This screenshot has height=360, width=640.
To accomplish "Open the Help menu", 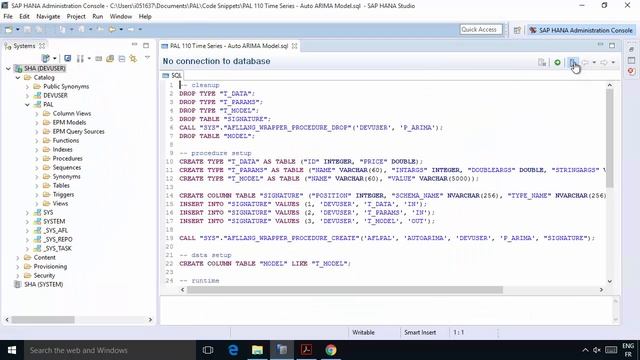I will (145, 16).
